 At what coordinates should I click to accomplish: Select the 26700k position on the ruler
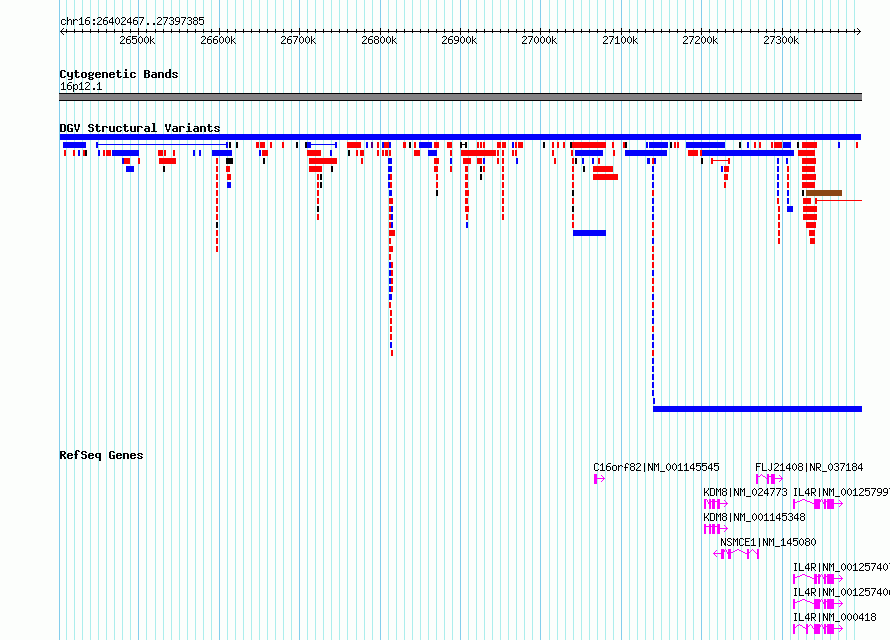[x=298, y=40]
